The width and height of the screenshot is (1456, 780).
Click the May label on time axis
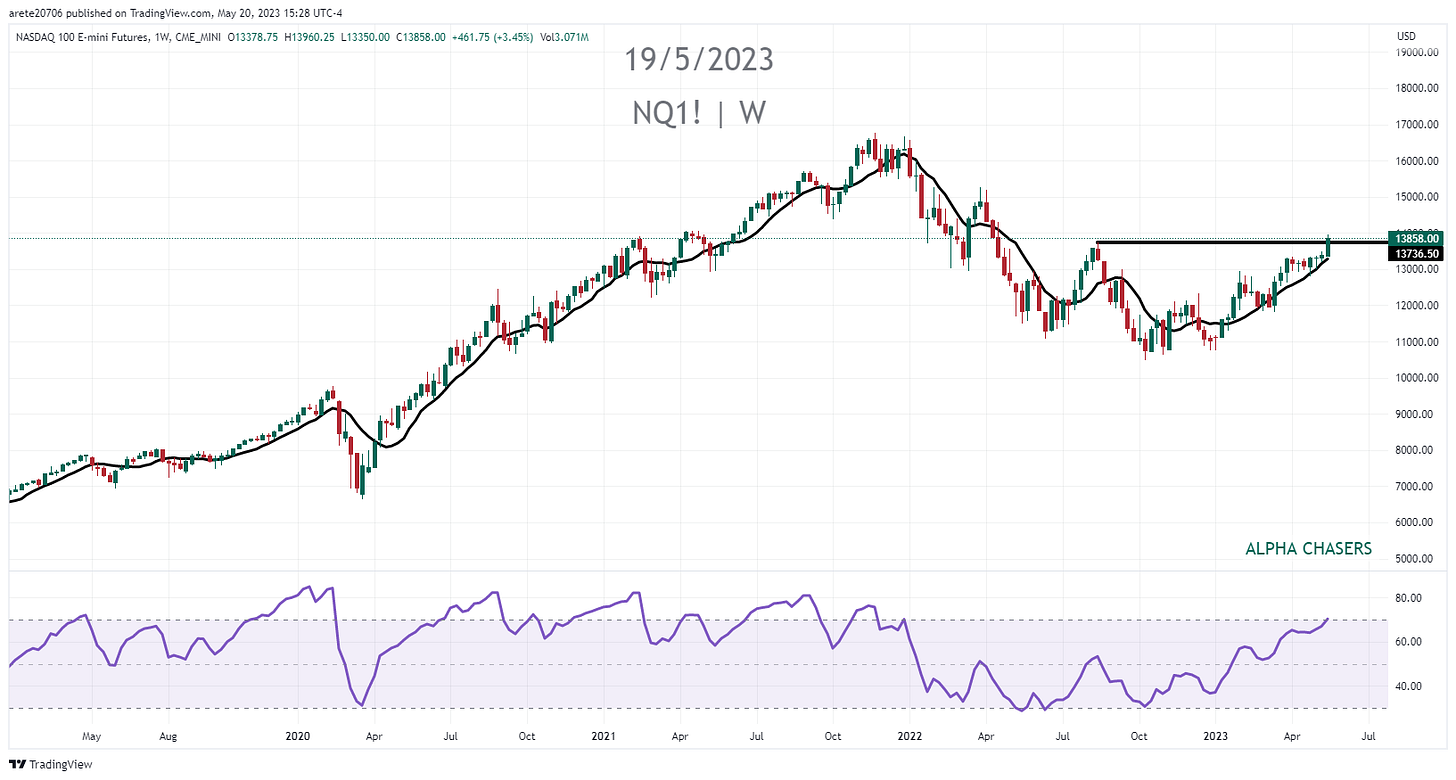91,735
